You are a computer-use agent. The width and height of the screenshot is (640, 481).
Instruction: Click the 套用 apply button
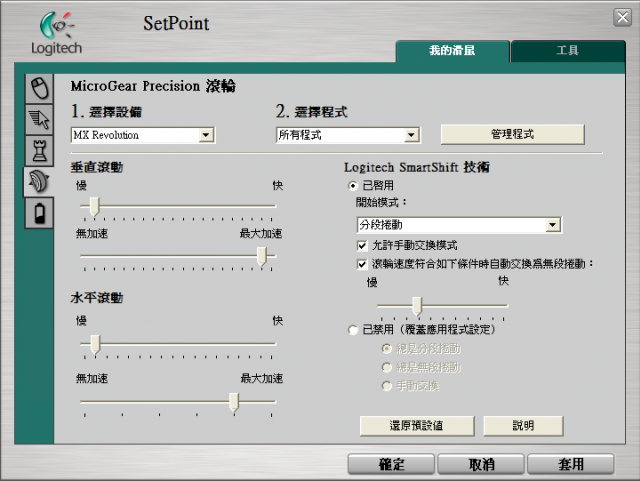click(571, 465)
